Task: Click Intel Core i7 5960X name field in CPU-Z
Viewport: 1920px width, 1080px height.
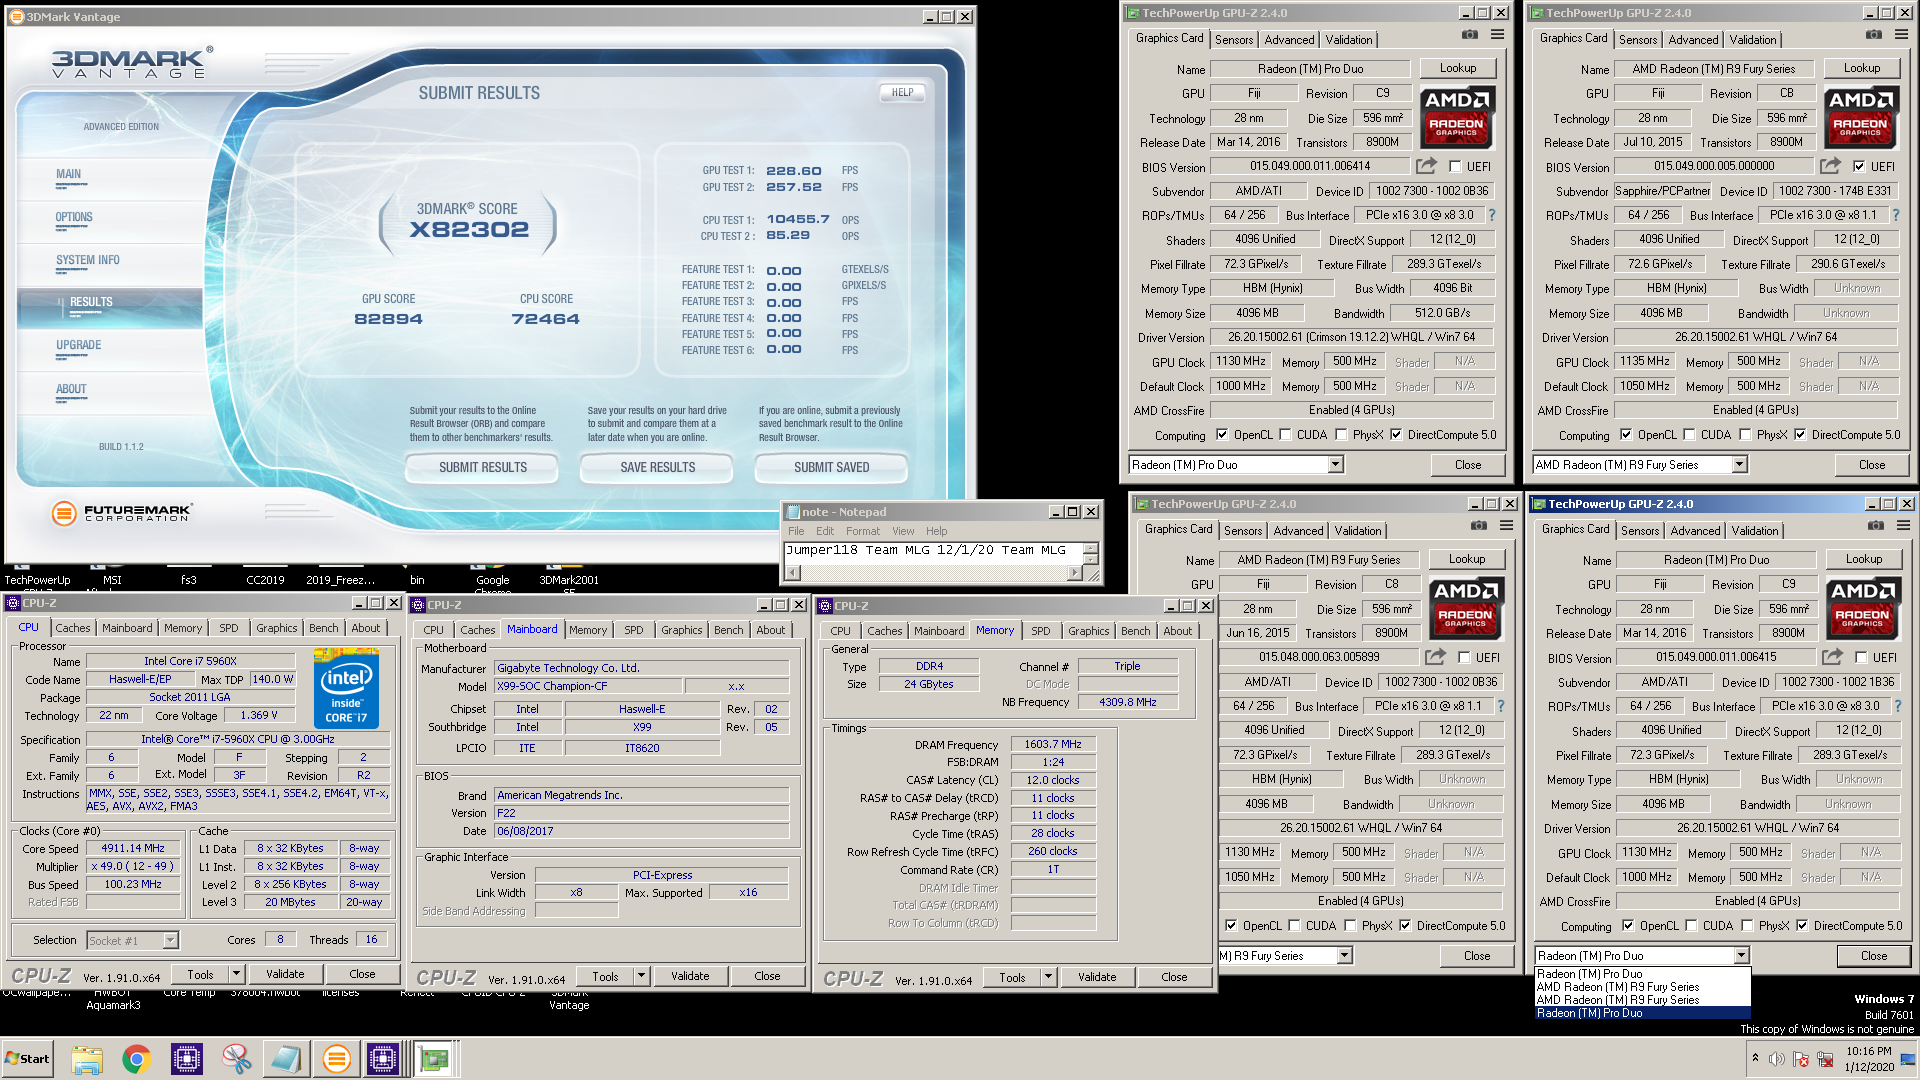Action: pos(190,661)
